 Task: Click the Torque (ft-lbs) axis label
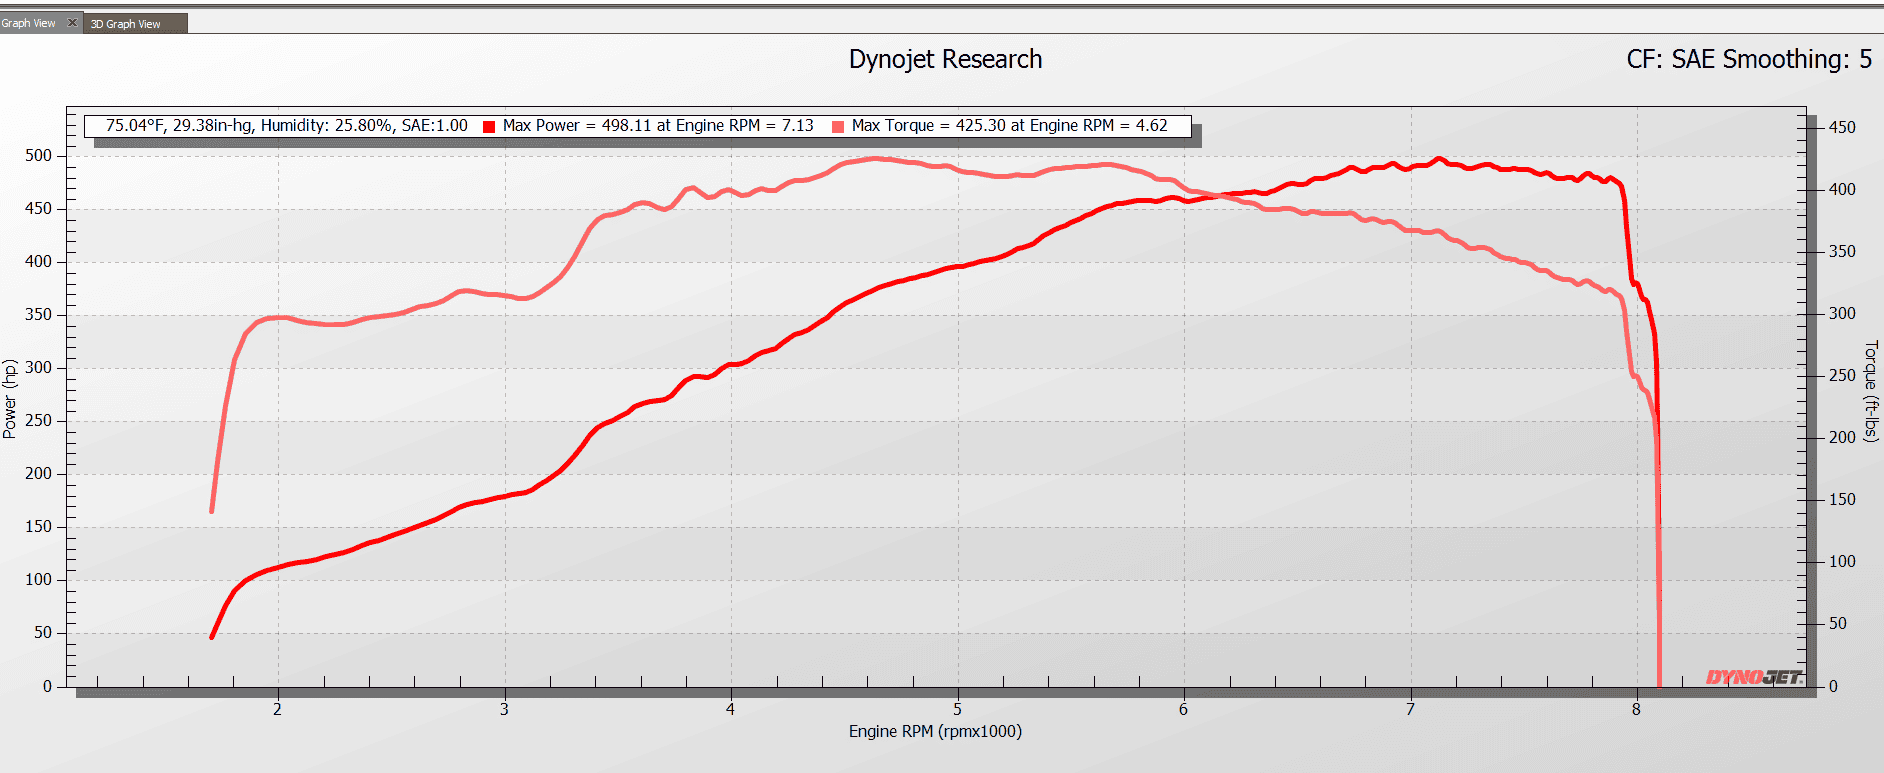point(1871,391)
